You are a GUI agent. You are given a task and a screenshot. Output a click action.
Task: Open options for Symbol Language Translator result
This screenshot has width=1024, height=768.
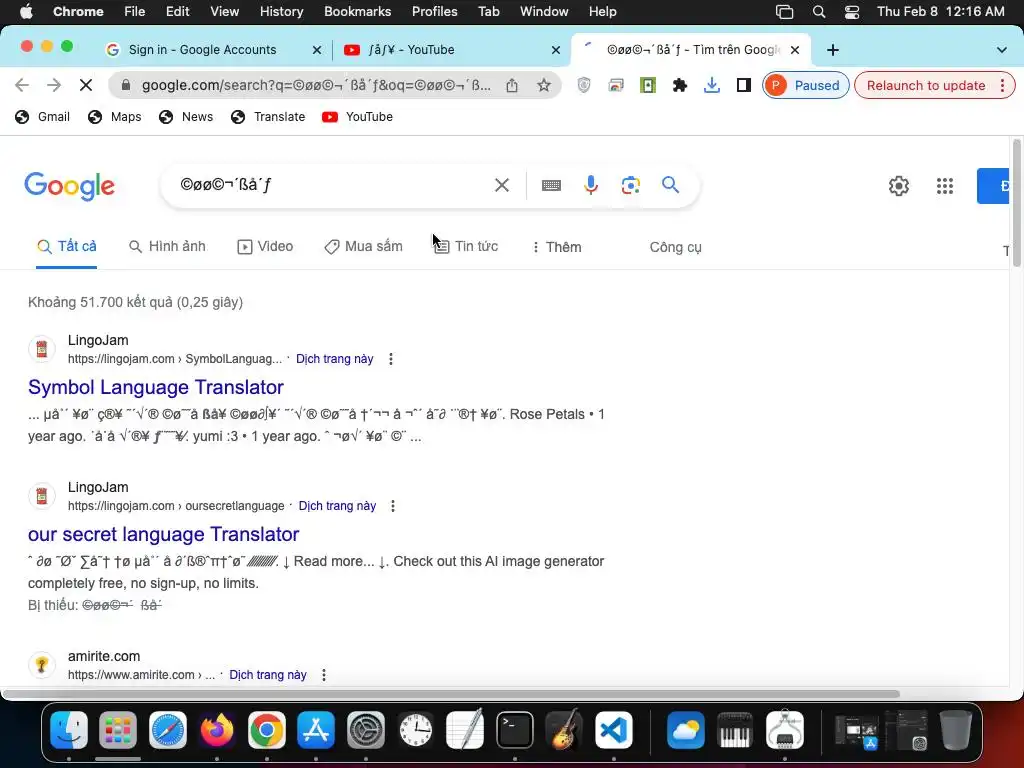click(391, 359)
